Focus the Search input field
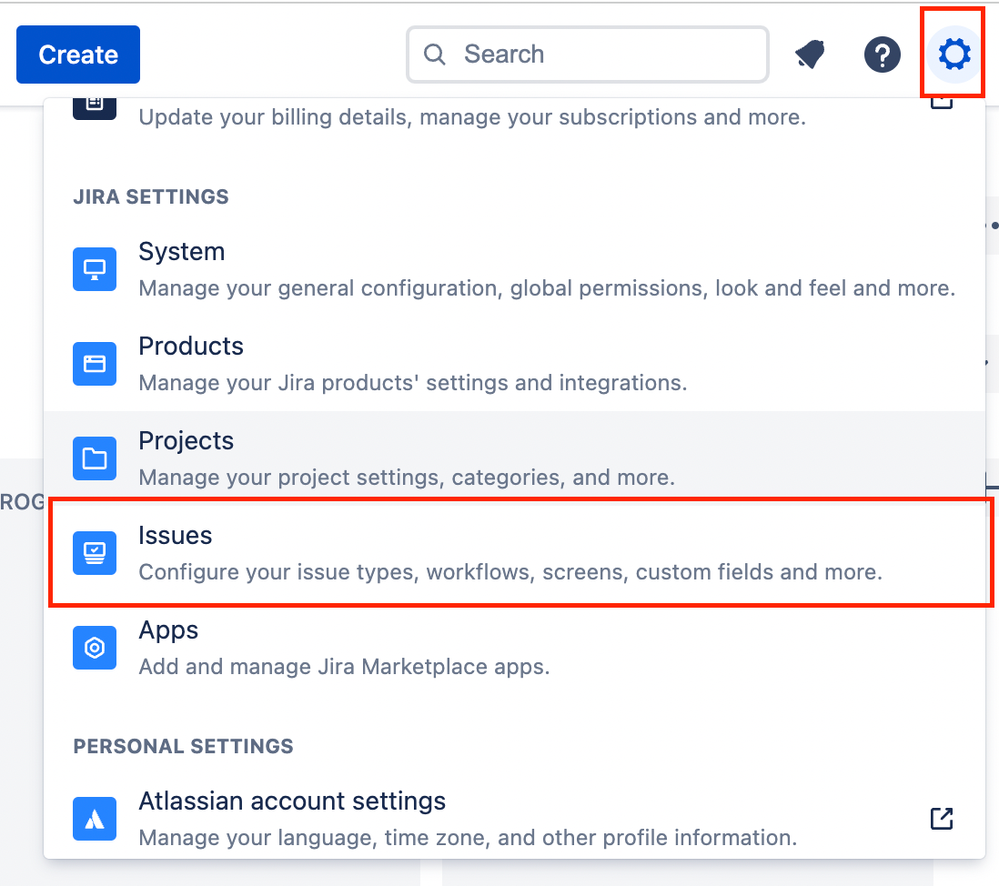Image resolution: width=999 pixels, height=886 pixels. pyautogui.click(x=587, y=54)
